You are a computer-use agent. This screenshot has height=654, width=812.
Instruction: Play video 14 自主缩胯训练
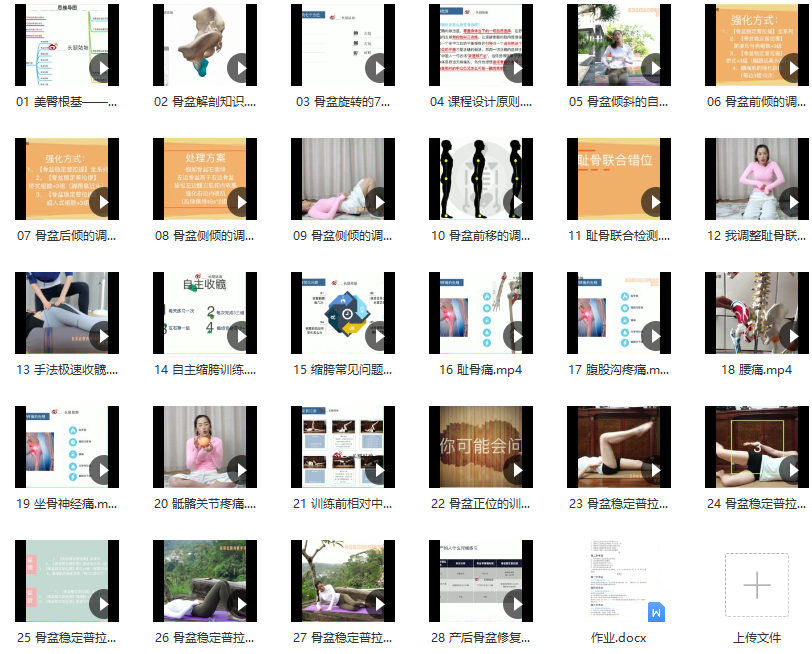pos(239,336)
